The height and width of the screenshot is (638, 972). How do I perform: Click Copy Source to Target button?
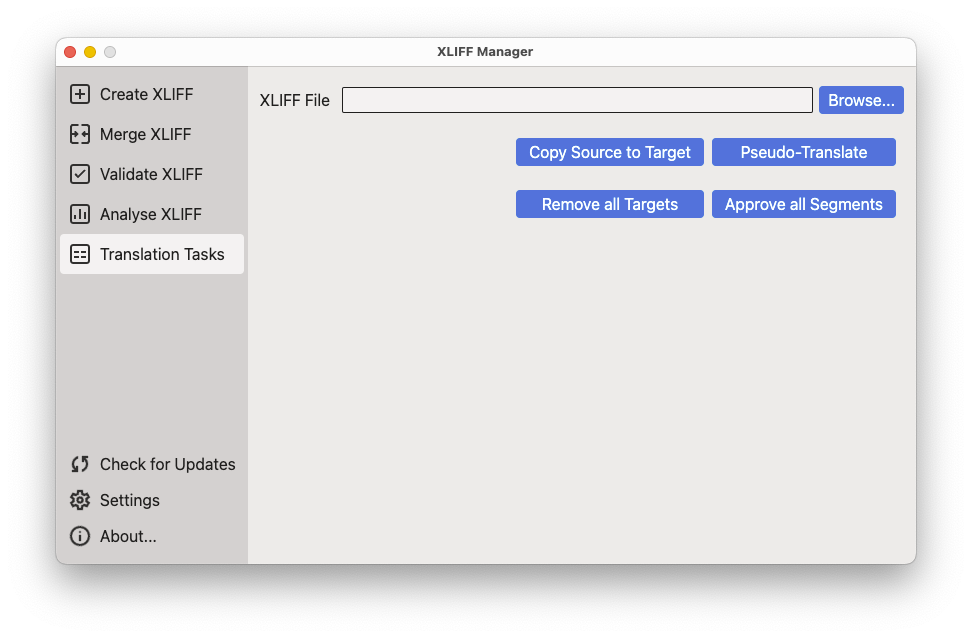(x=610, y=152)
